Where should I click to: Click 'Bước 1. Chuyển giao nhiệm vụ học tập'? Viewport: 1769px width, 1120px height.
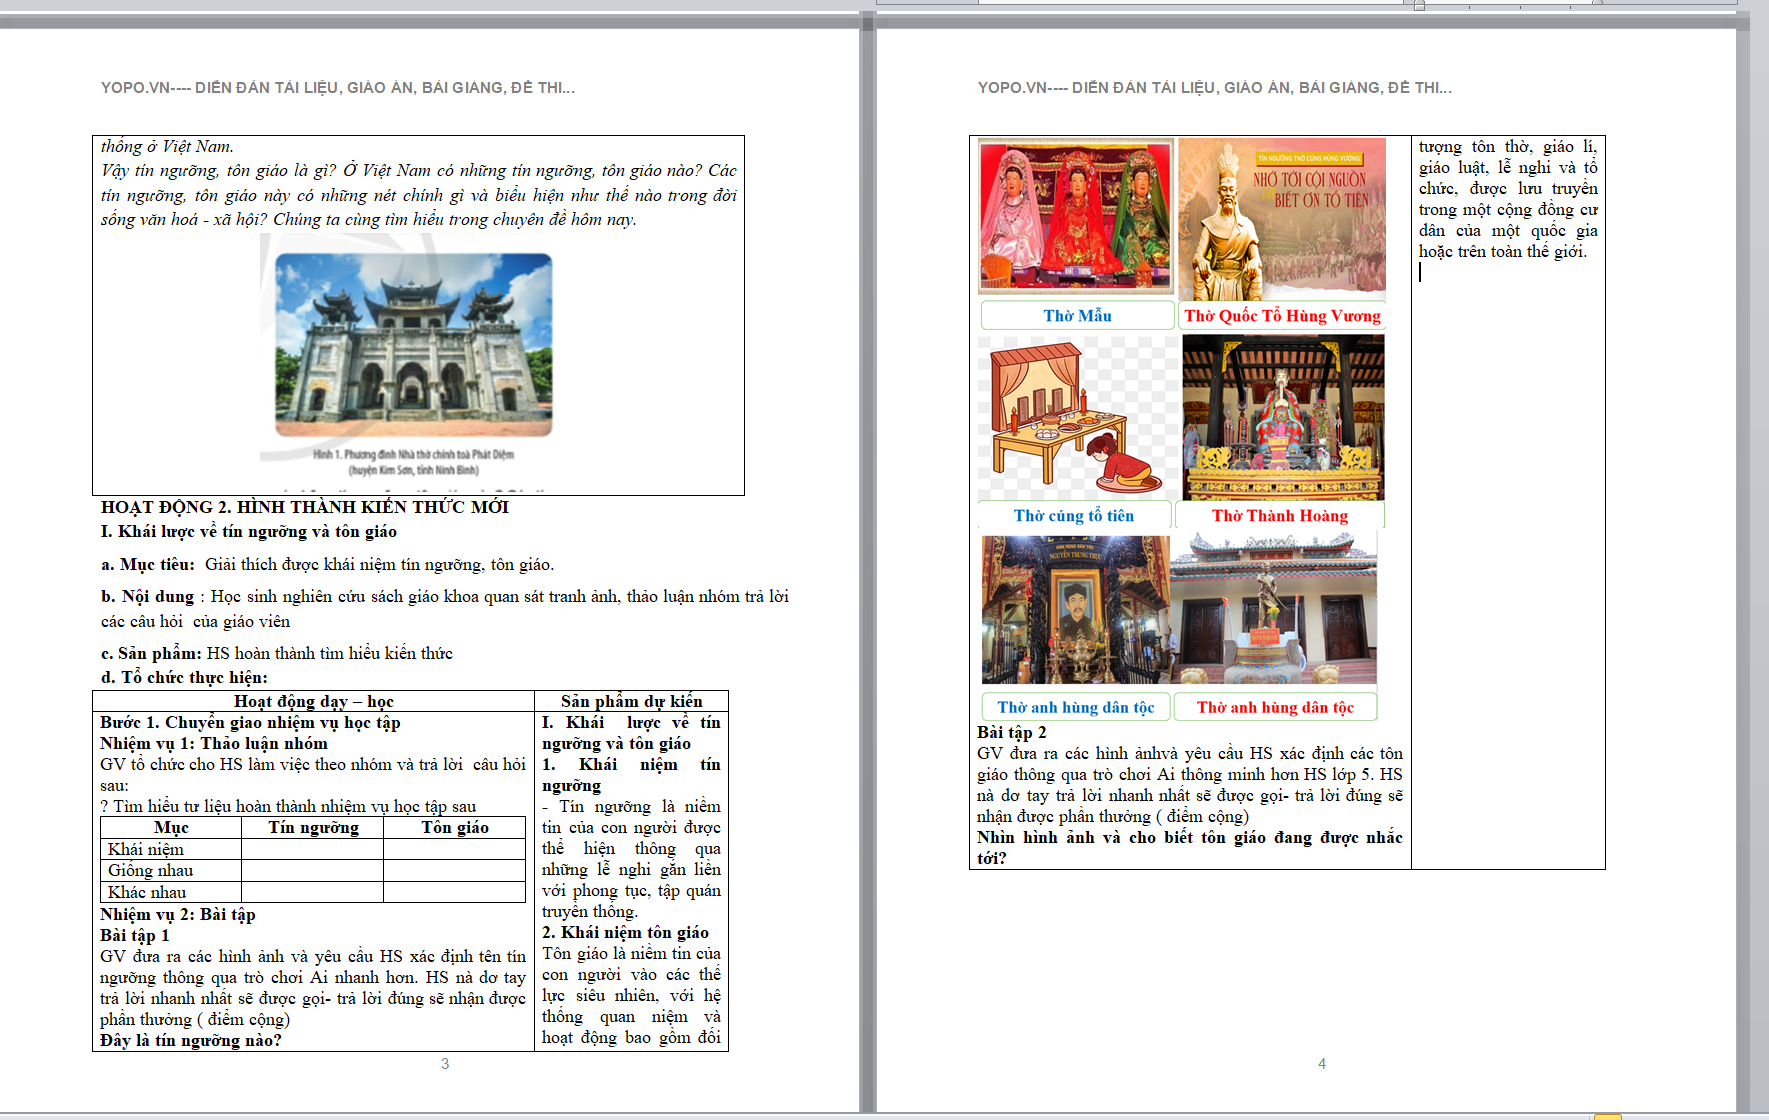point(250,722)
